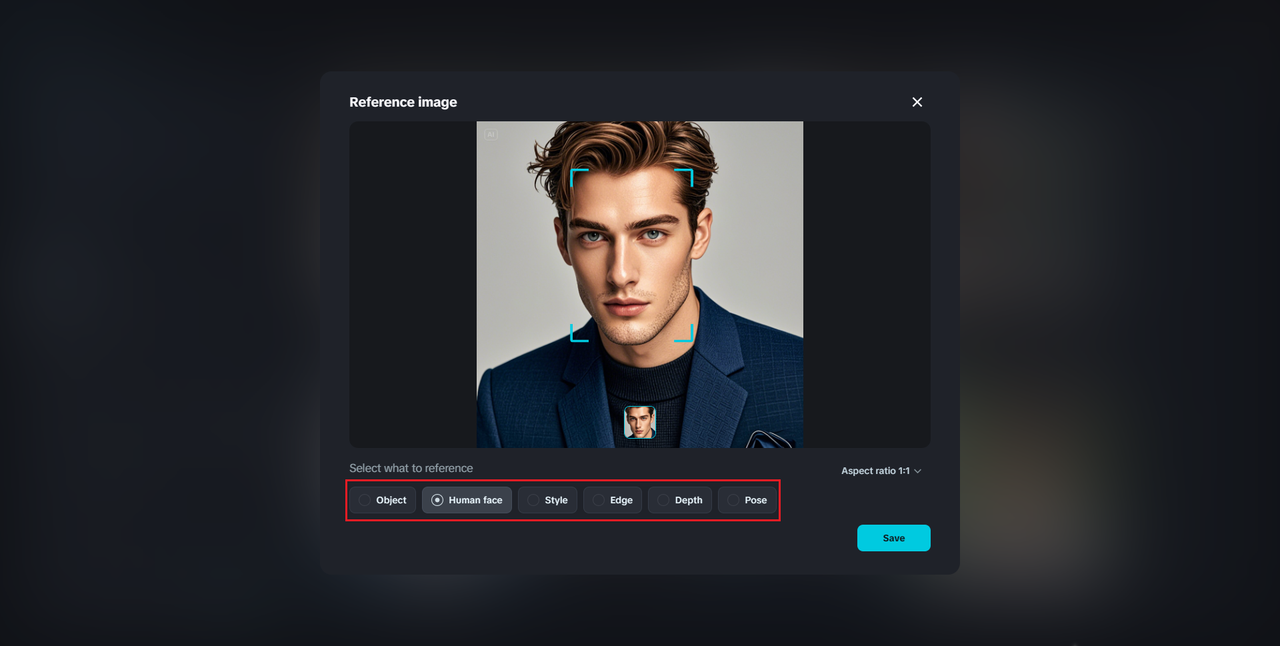Choose the Edge reference option
The image size is (1280, 646).
[x=612, y=500]
